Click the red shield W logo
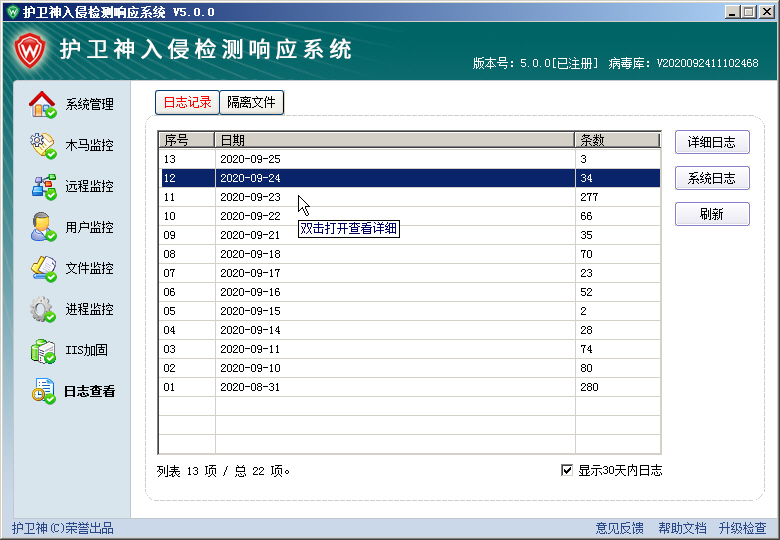This screenshot has height=540, width=780. [x=29, y=49]
